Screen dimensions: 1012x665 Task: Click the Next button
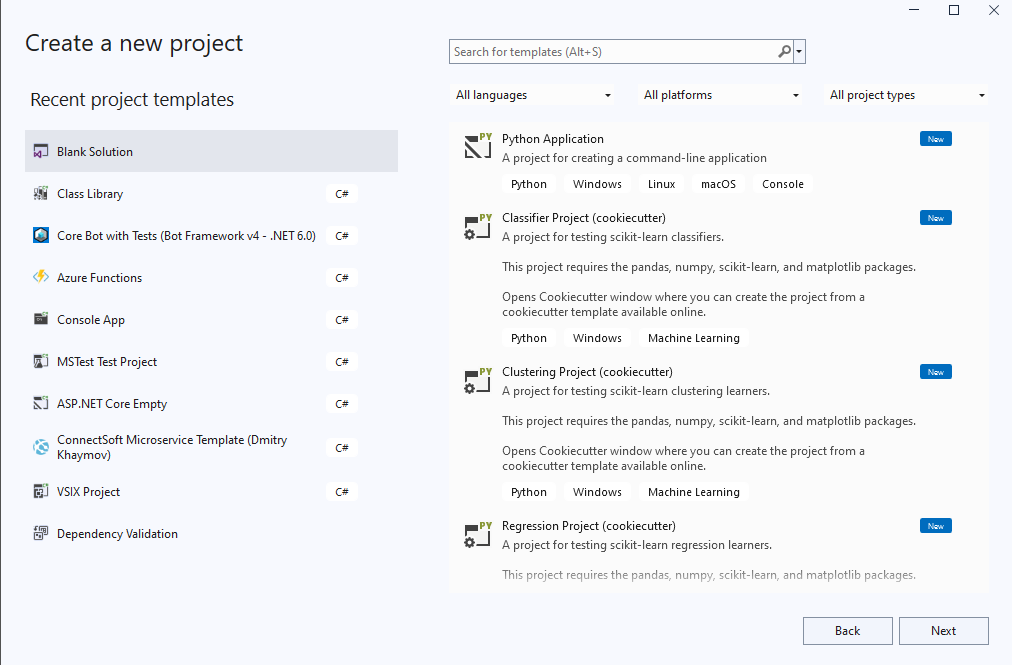(x=943, y=630)
